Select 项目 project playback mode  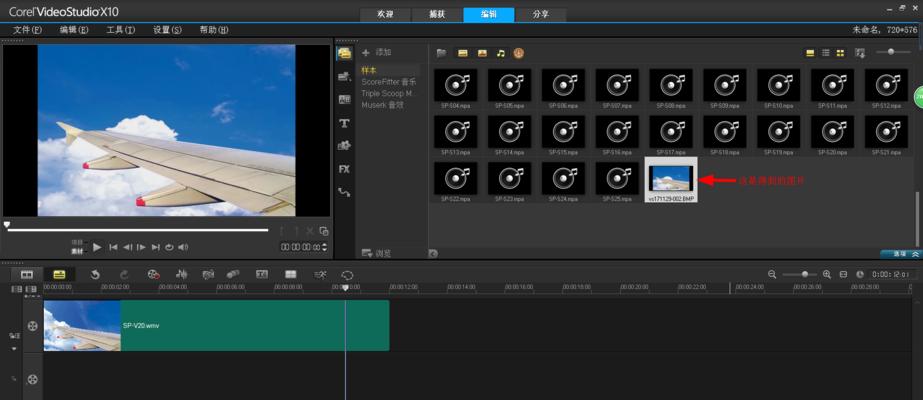click(x=77, y=242)
